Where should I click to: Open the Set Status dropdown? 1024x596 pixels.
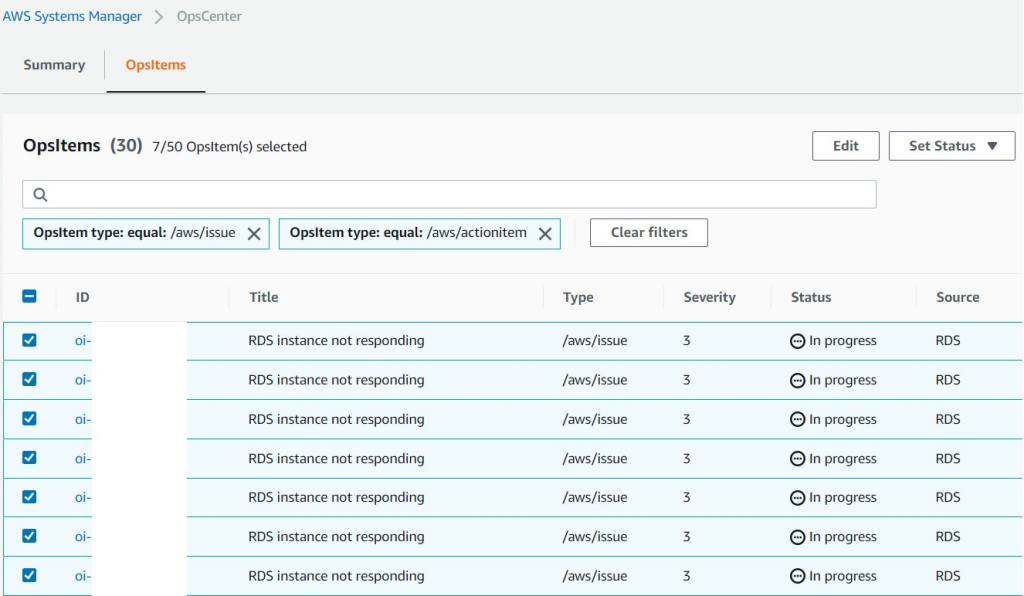pyautogui.click(x=950, y=145)
